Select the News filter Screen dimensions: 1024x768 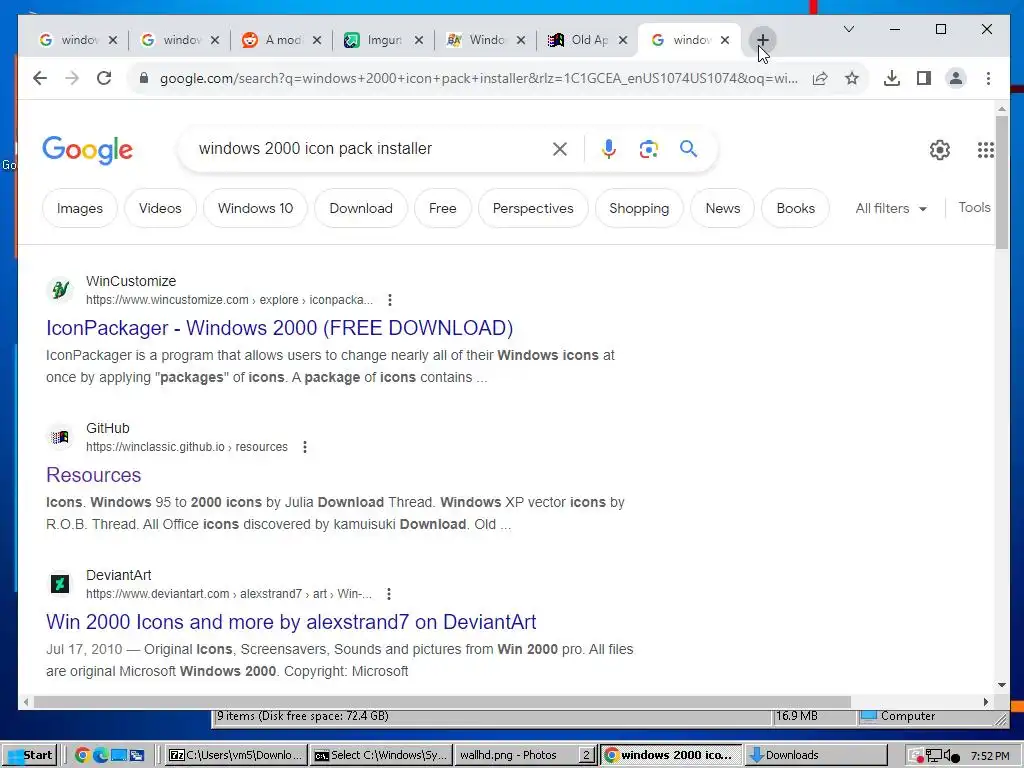pos(722,208)
